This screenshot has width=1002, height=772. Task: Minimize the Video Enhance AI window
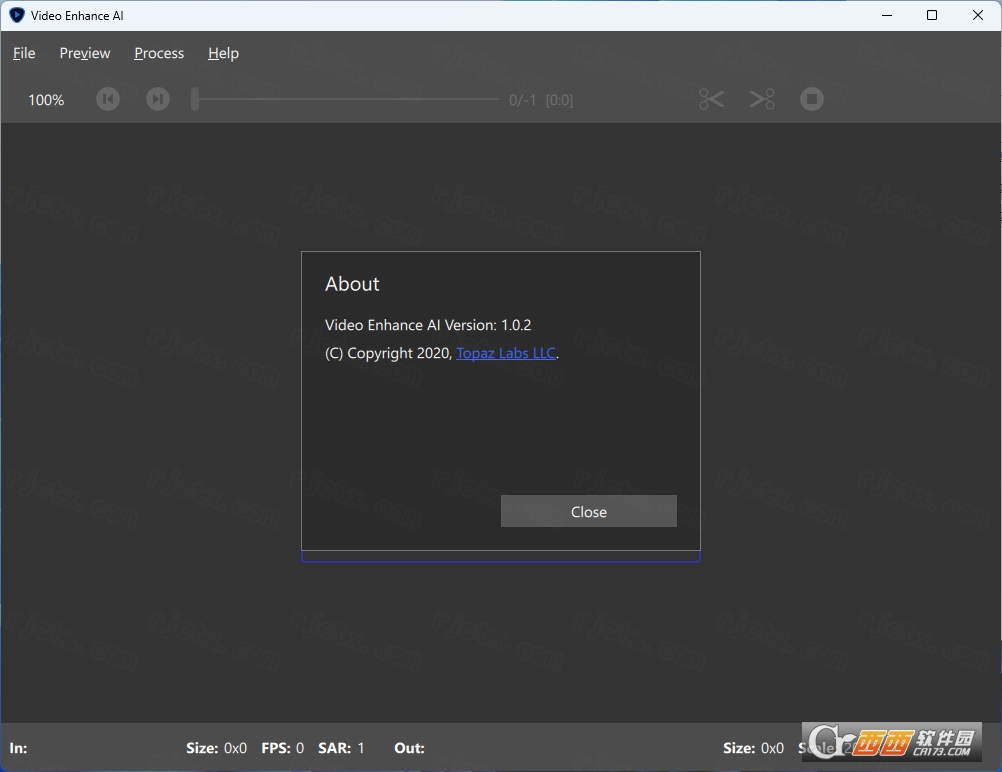[887, 15]
